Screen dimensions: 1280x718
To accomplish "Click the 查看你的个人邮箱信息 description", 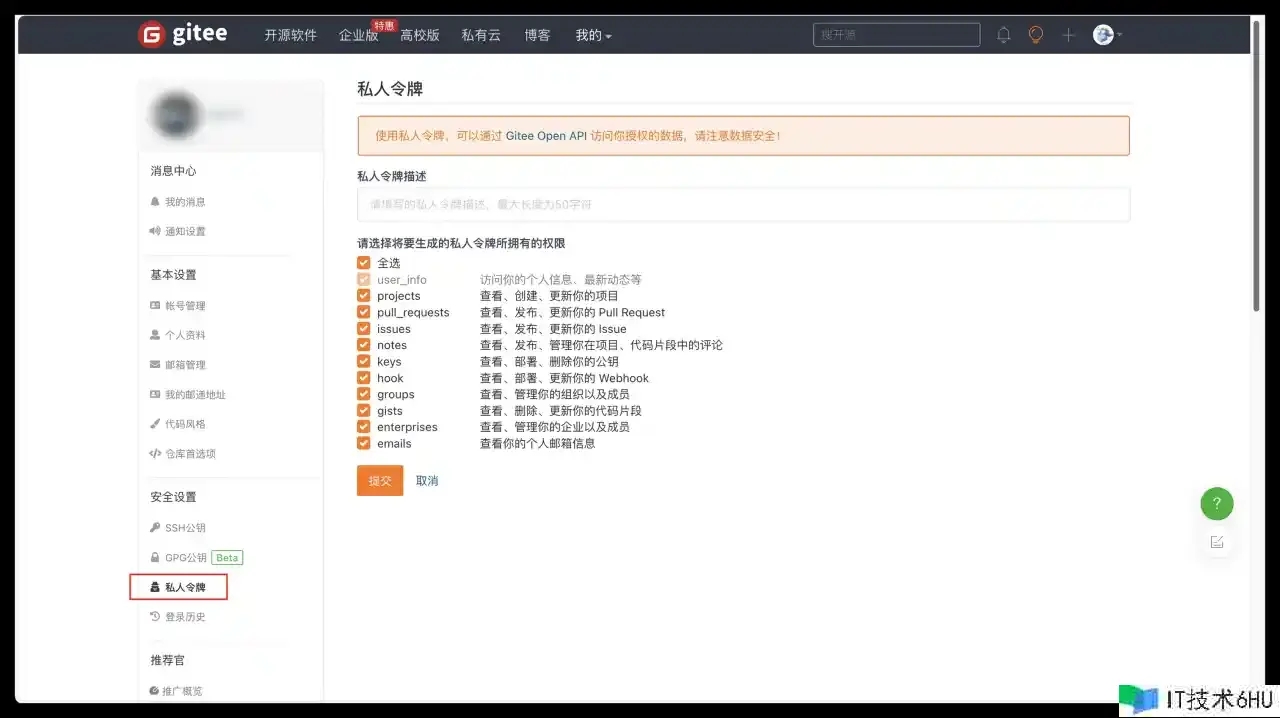I will click(537, 443).
